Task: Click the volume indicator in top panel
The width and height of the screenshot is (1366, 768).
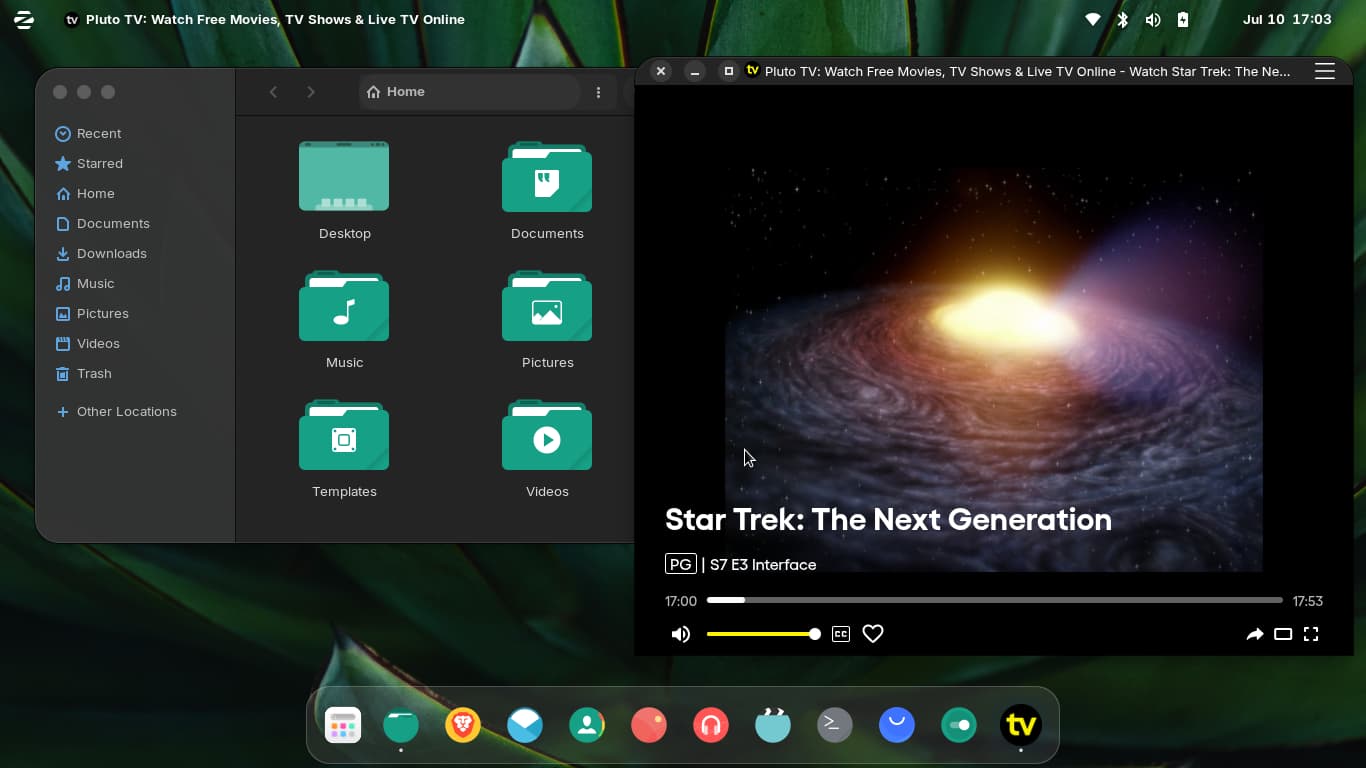Action: click(x=1152, y=19)
